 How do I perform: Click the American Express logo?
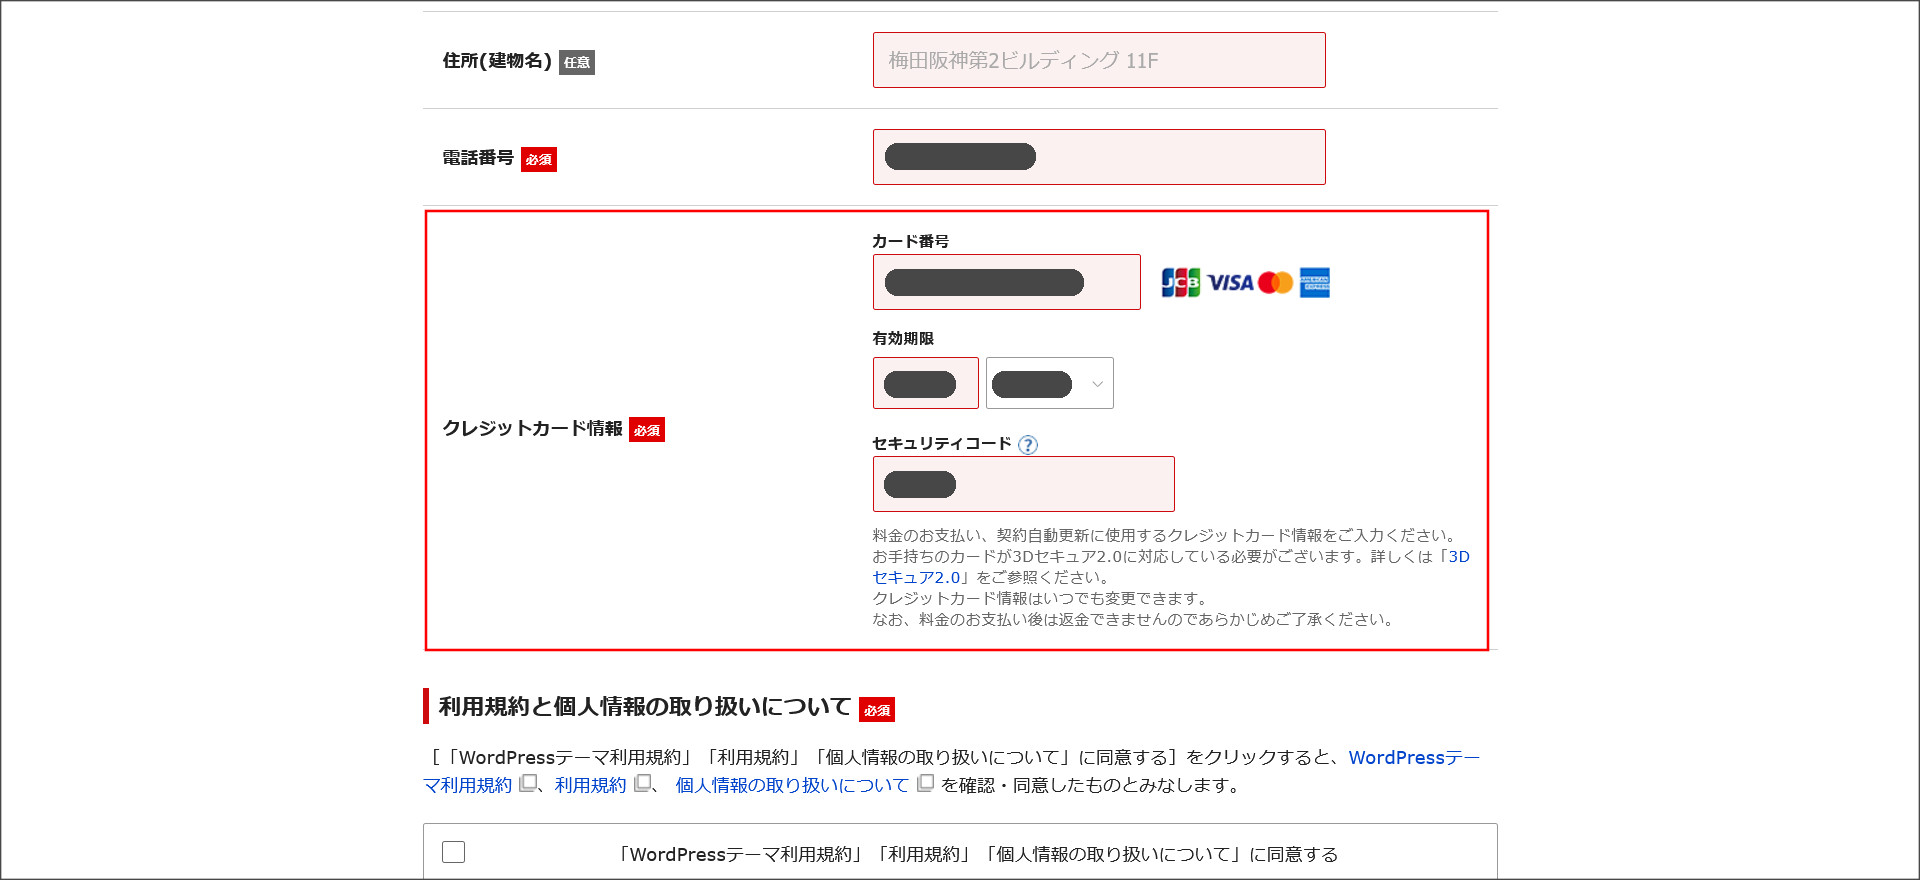tap(1315, 283)
